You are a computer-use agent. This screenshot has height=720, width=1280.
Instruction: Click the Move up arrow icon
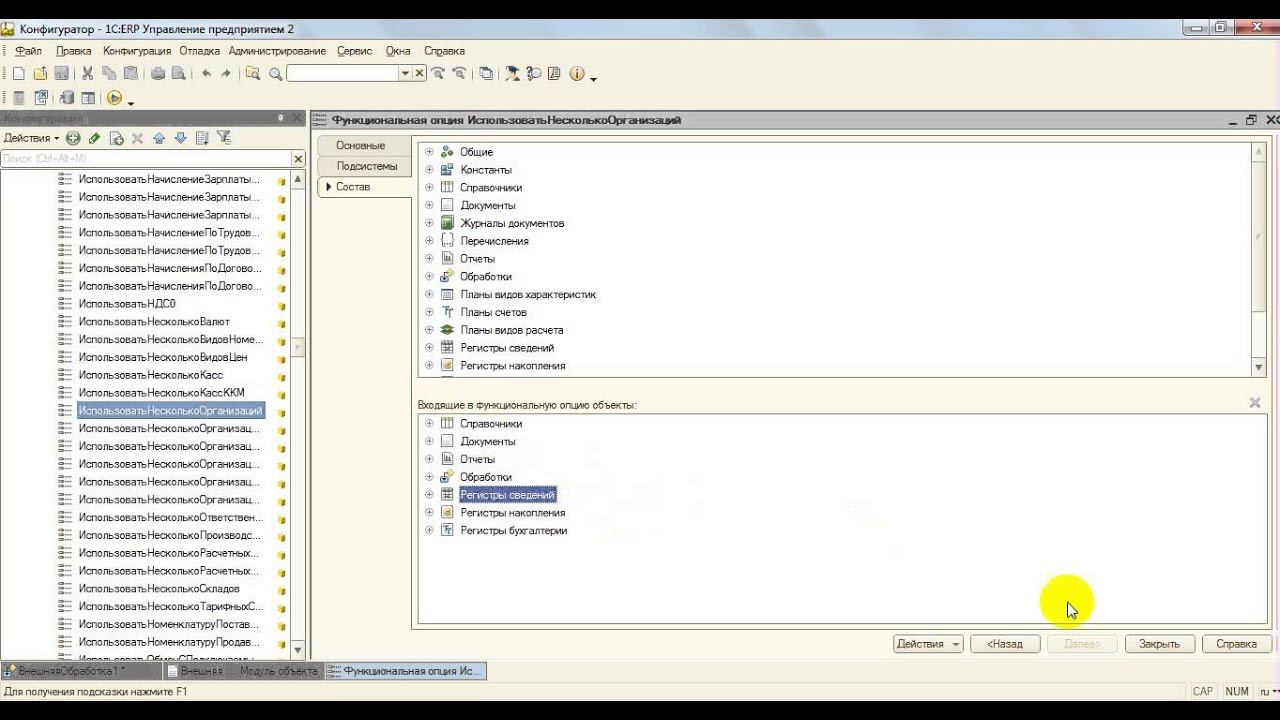pos(159,138)
